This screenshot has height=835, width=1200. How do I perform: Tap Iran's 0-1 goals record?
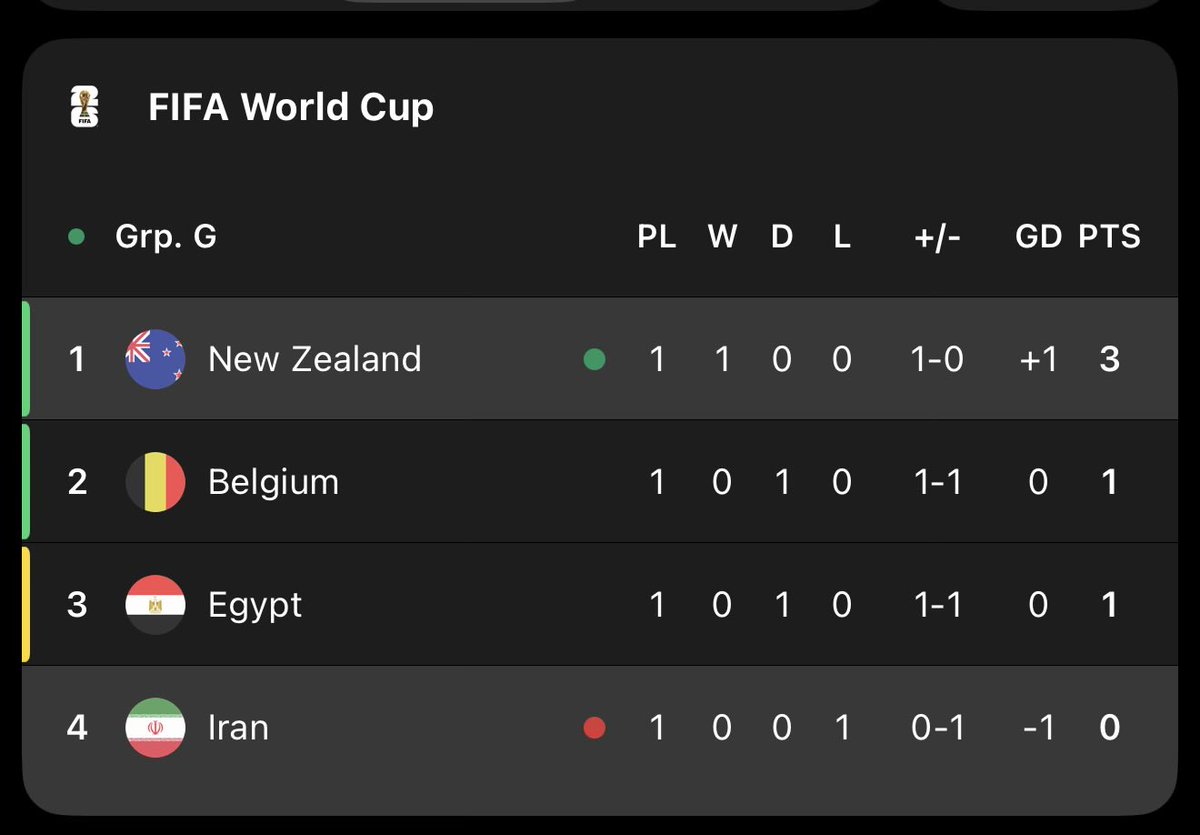(x=937, y=727)
